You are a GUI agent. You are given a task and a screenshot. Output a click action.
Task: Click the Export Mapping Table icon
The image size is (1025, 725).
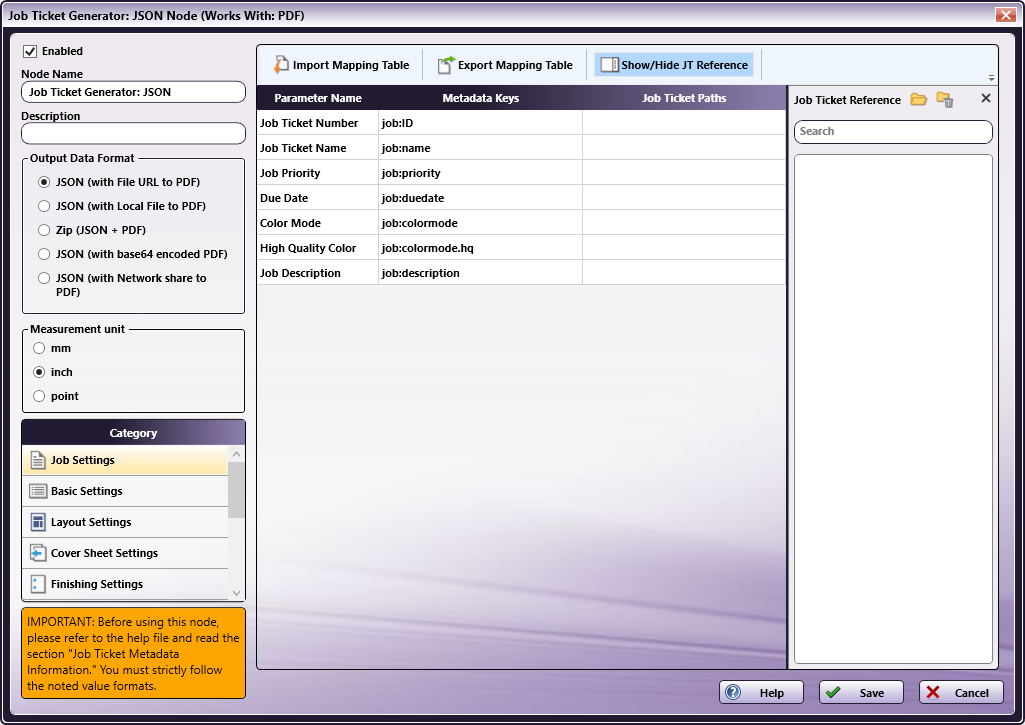pyautogui.click(x=446, y=65)
